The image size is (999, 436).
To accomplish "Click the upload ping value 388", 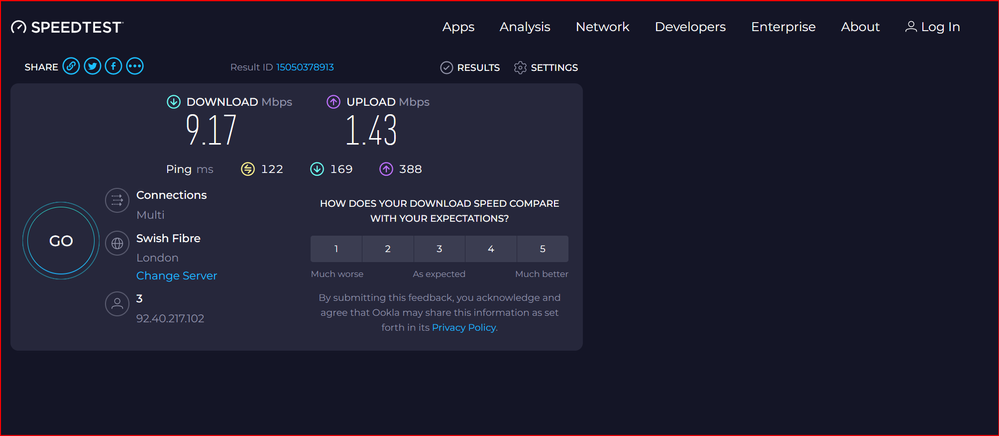I will point(410,169).
